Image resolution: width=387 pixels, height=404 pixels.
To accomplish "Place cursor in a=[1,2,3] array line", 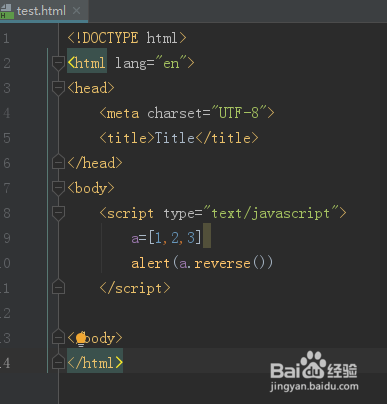I will 167,238.
